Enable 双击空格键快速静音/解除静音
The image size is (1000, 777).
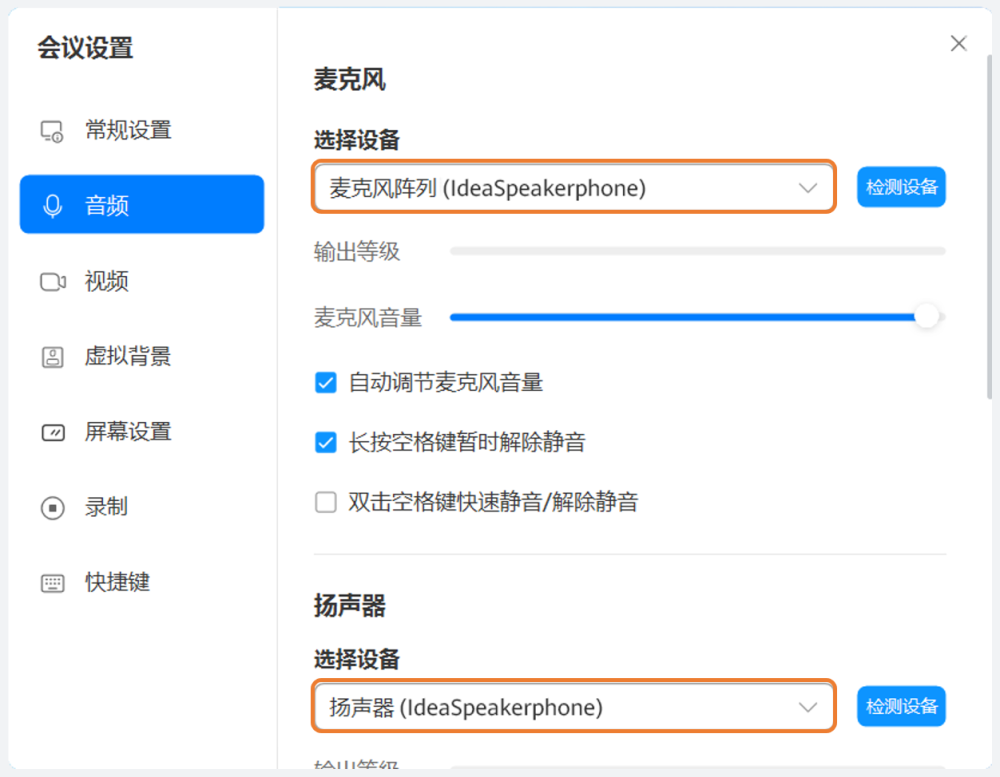325,502
